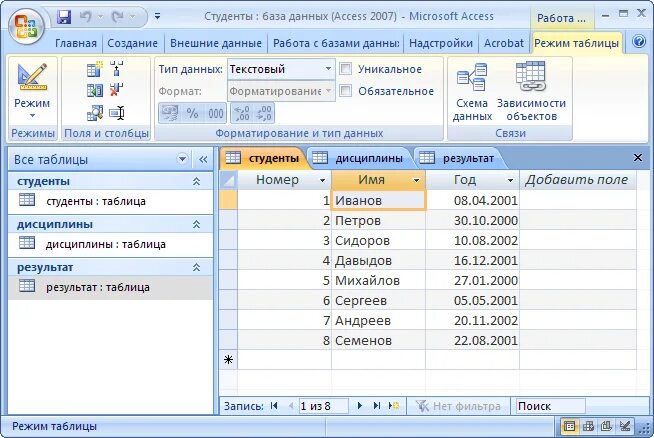Collapse the navigation pane with double chevron
Viewport: 654px width, 438px height.
(x=203, y=159)
